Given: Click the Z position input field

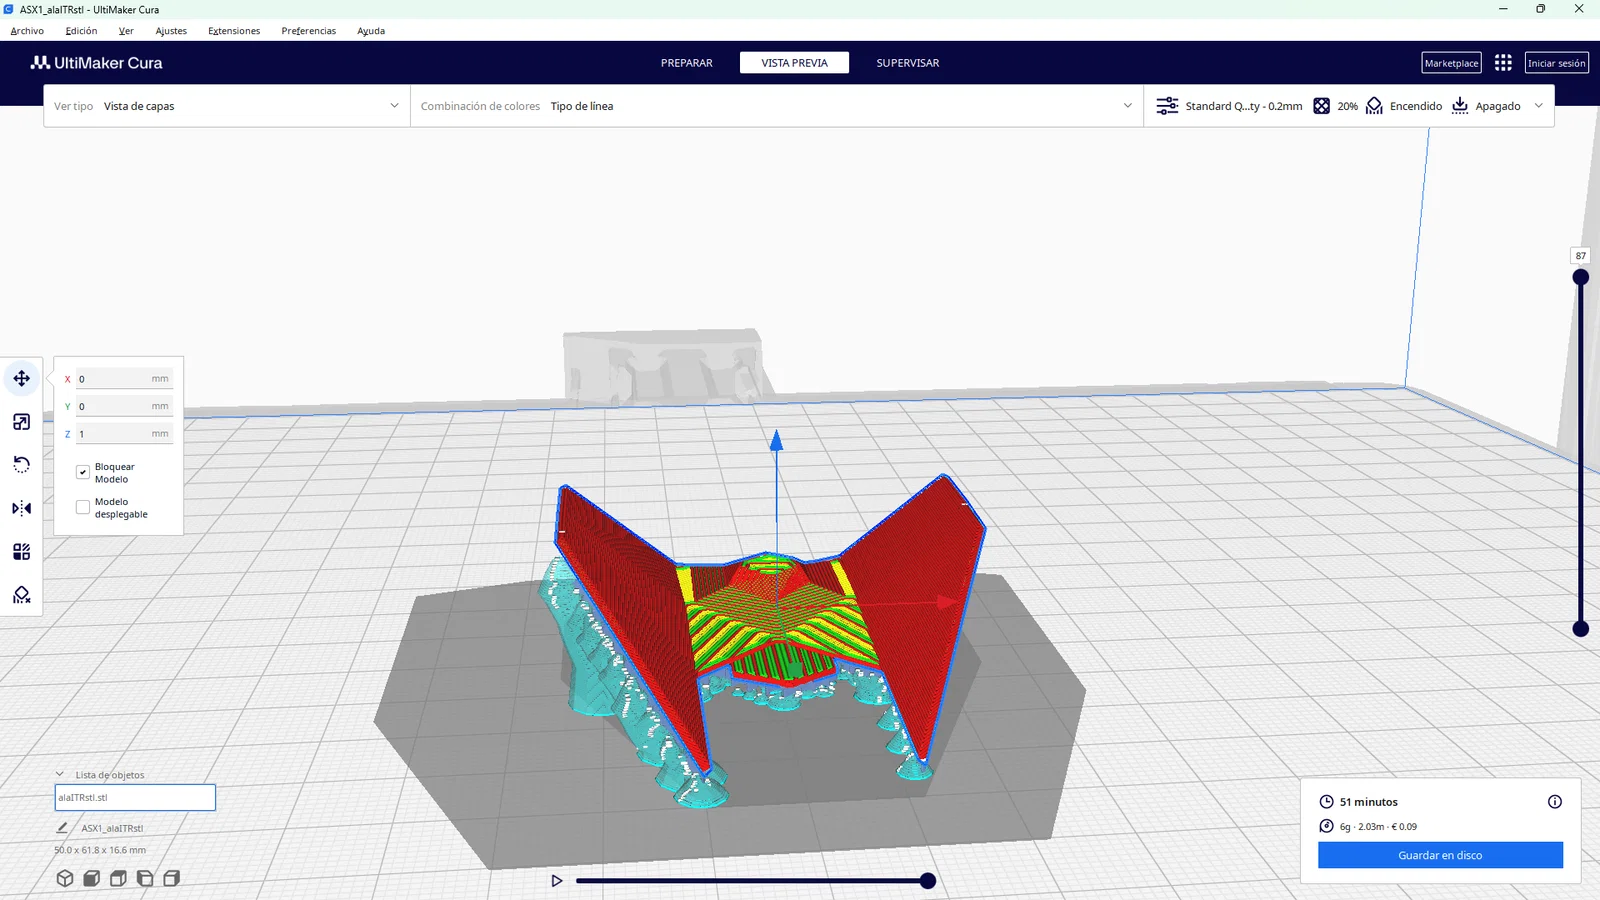Looking at the screenshot, I should 124,434.
